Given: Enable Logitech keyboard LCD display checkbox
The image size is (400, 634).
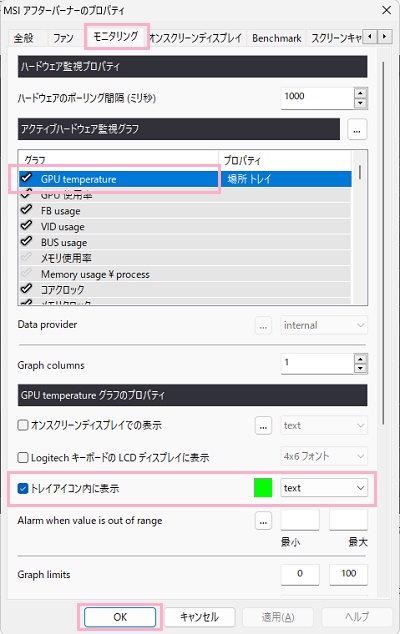Looking at the screenshot, I should pos(23,457).
